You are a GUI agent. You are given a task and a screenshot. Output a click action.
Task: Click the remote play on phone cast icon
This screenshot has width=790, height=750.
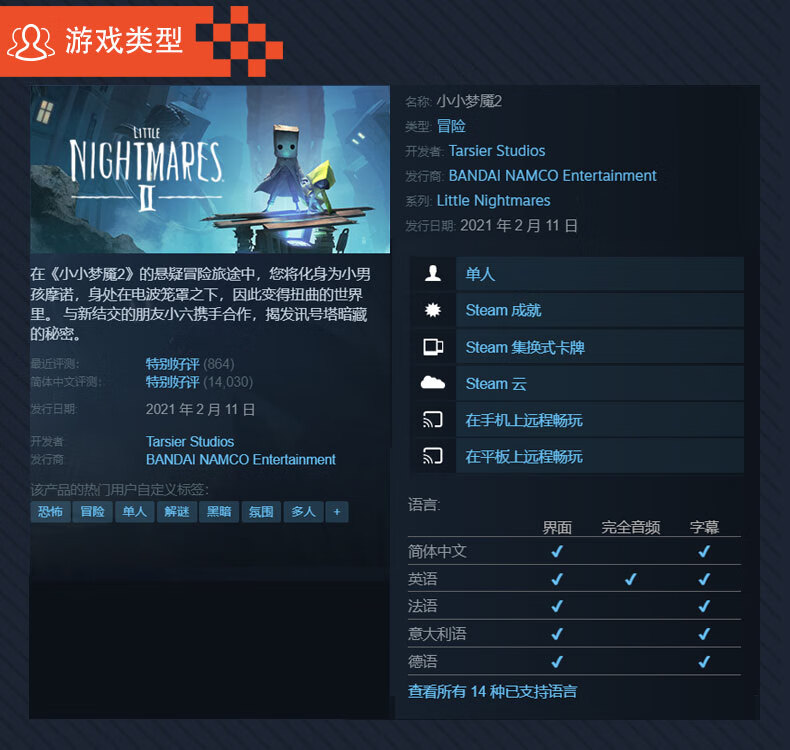433,420
